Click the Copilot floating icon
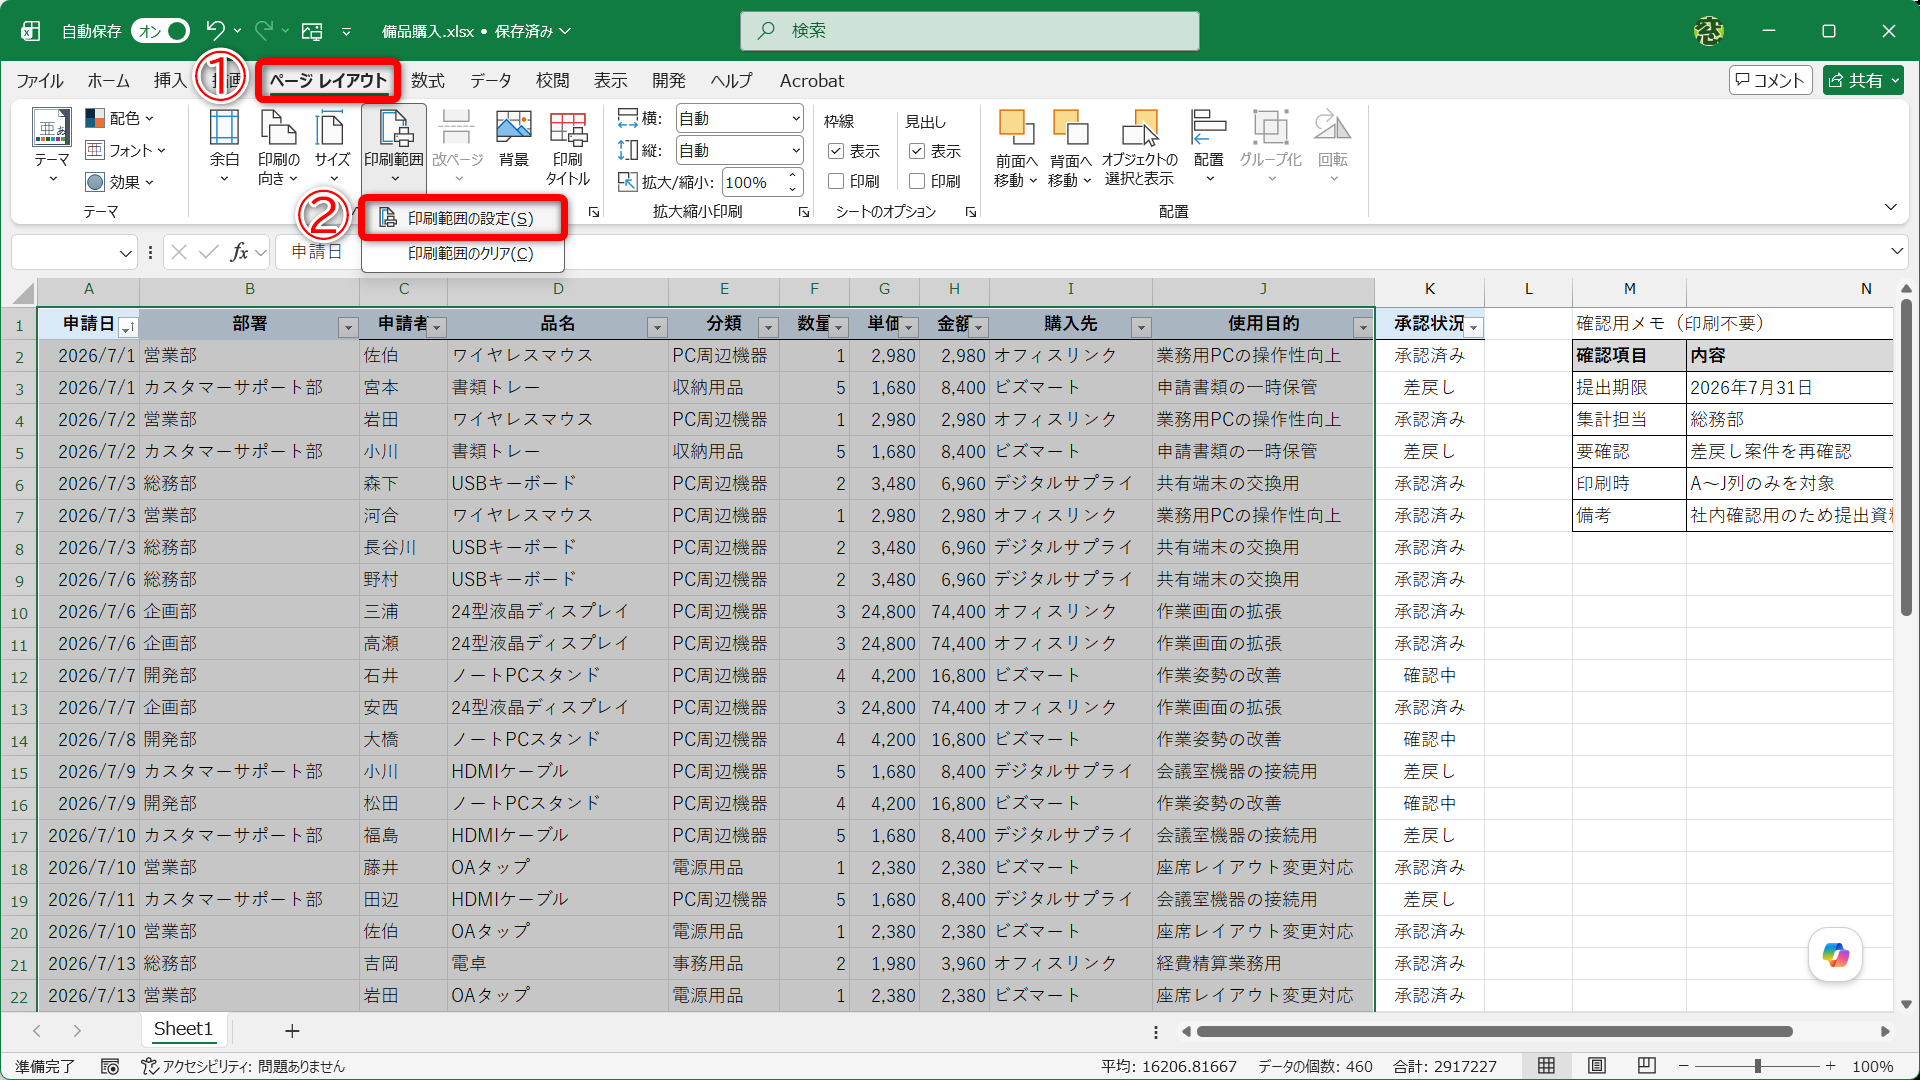The image size is (1920, 1080). (1835, 955)
